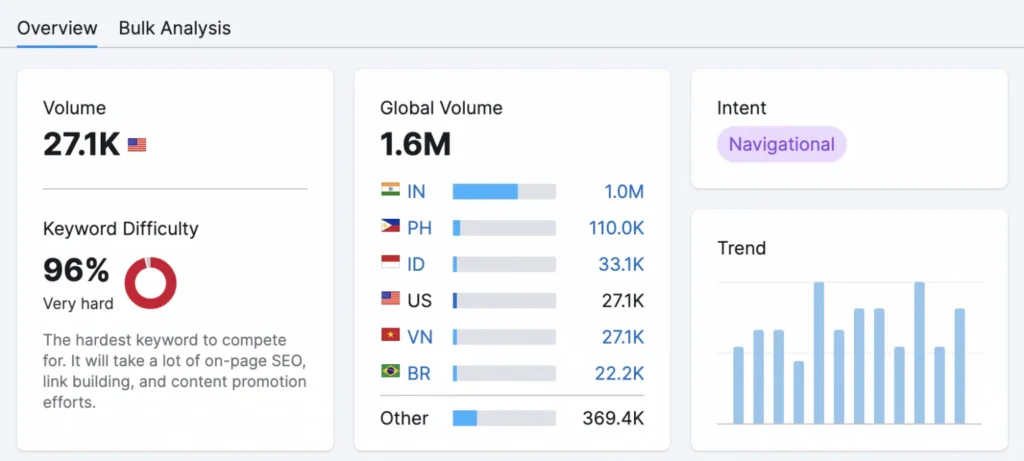Click the US flag in Global Volume list

pyautogui.click(x=391, y=299)
